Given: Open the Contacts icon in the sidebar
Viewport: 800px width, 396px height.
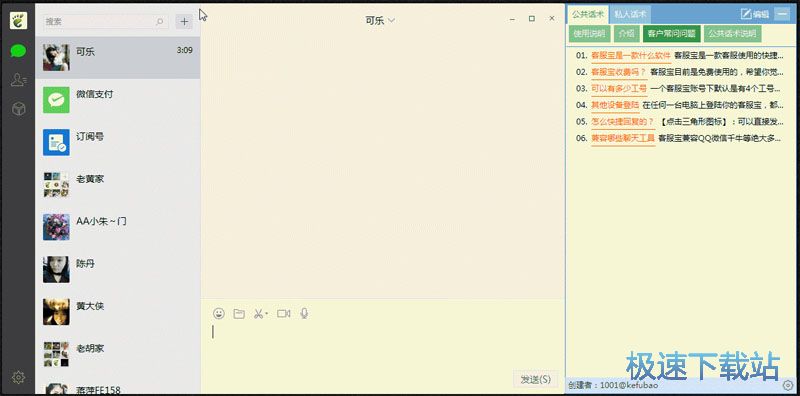Looking at the screenshot, I should pos(18,80).
